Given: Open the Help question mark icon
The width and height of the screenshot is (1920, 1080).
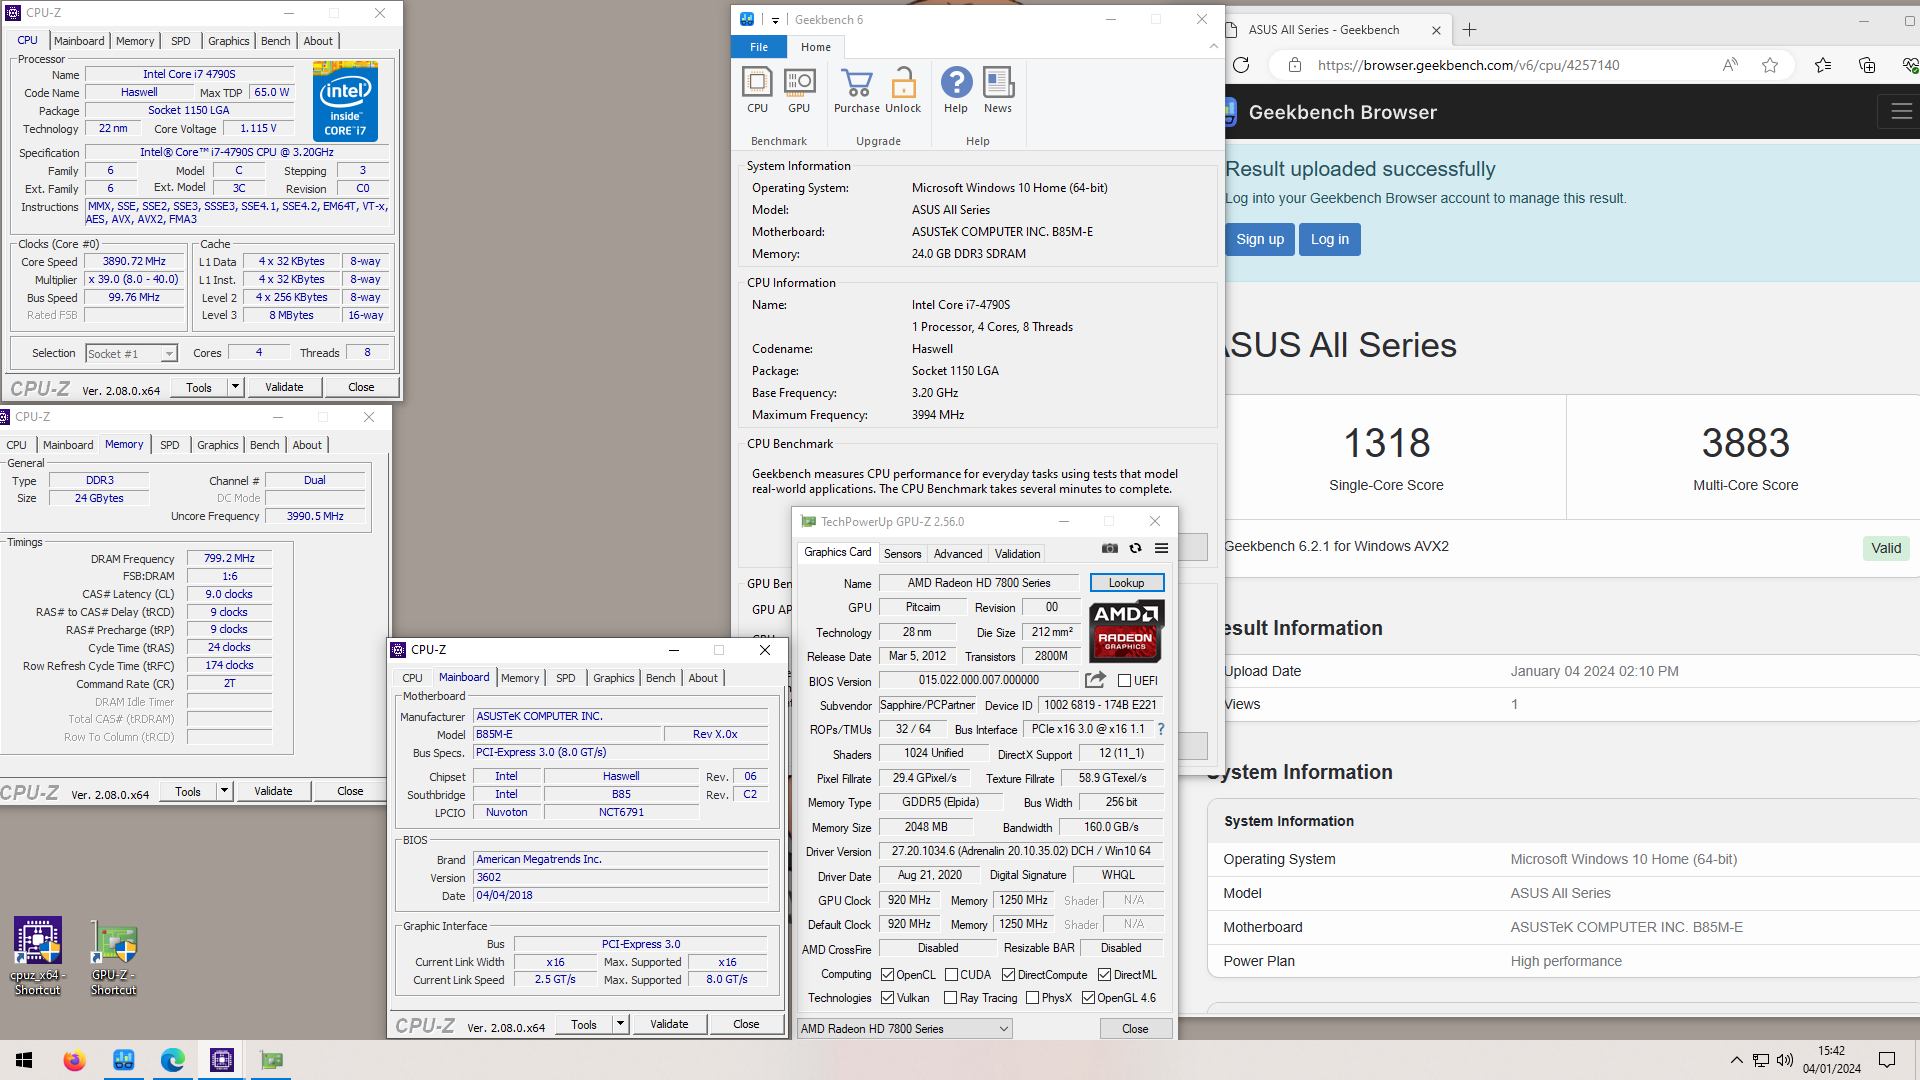Looking at the screenshot, I should click(x=956, y=89).
